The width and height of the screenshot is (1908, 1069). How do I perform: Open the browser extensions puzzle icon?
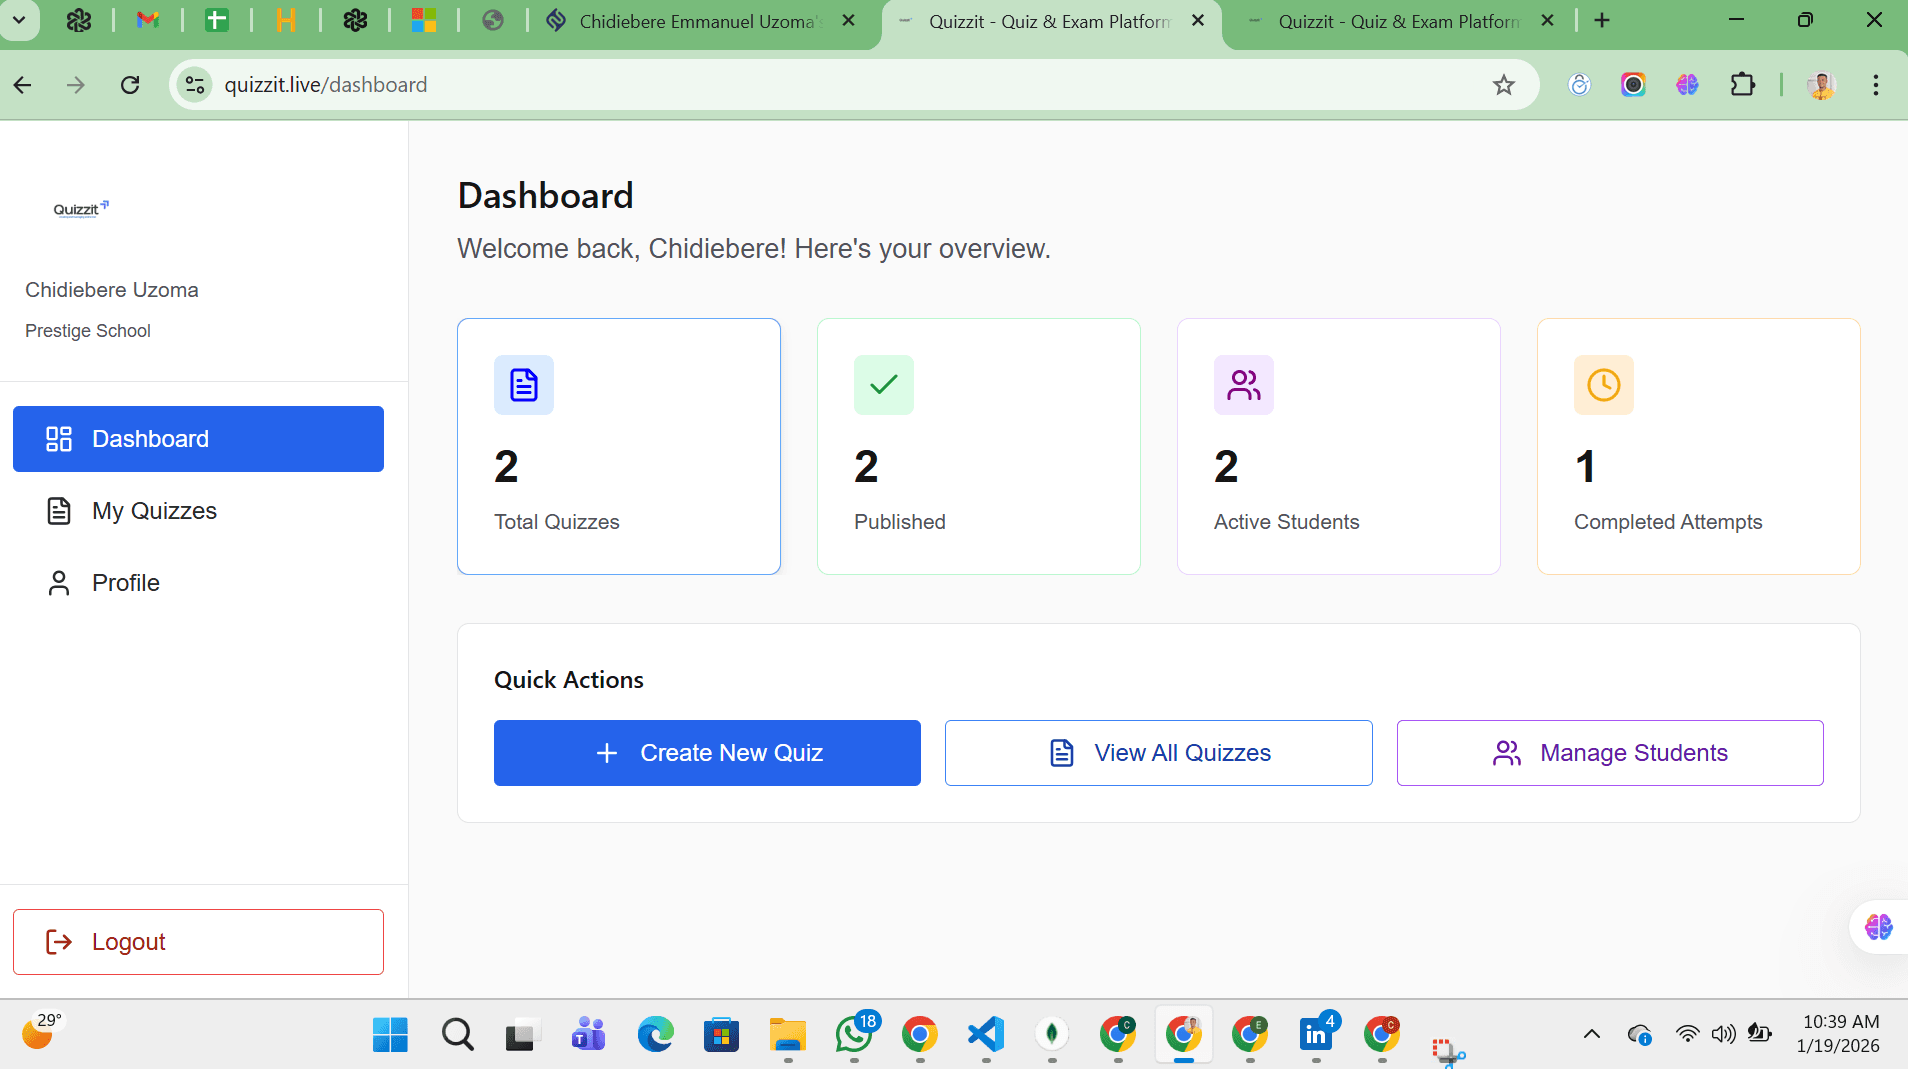(1743, 85)
